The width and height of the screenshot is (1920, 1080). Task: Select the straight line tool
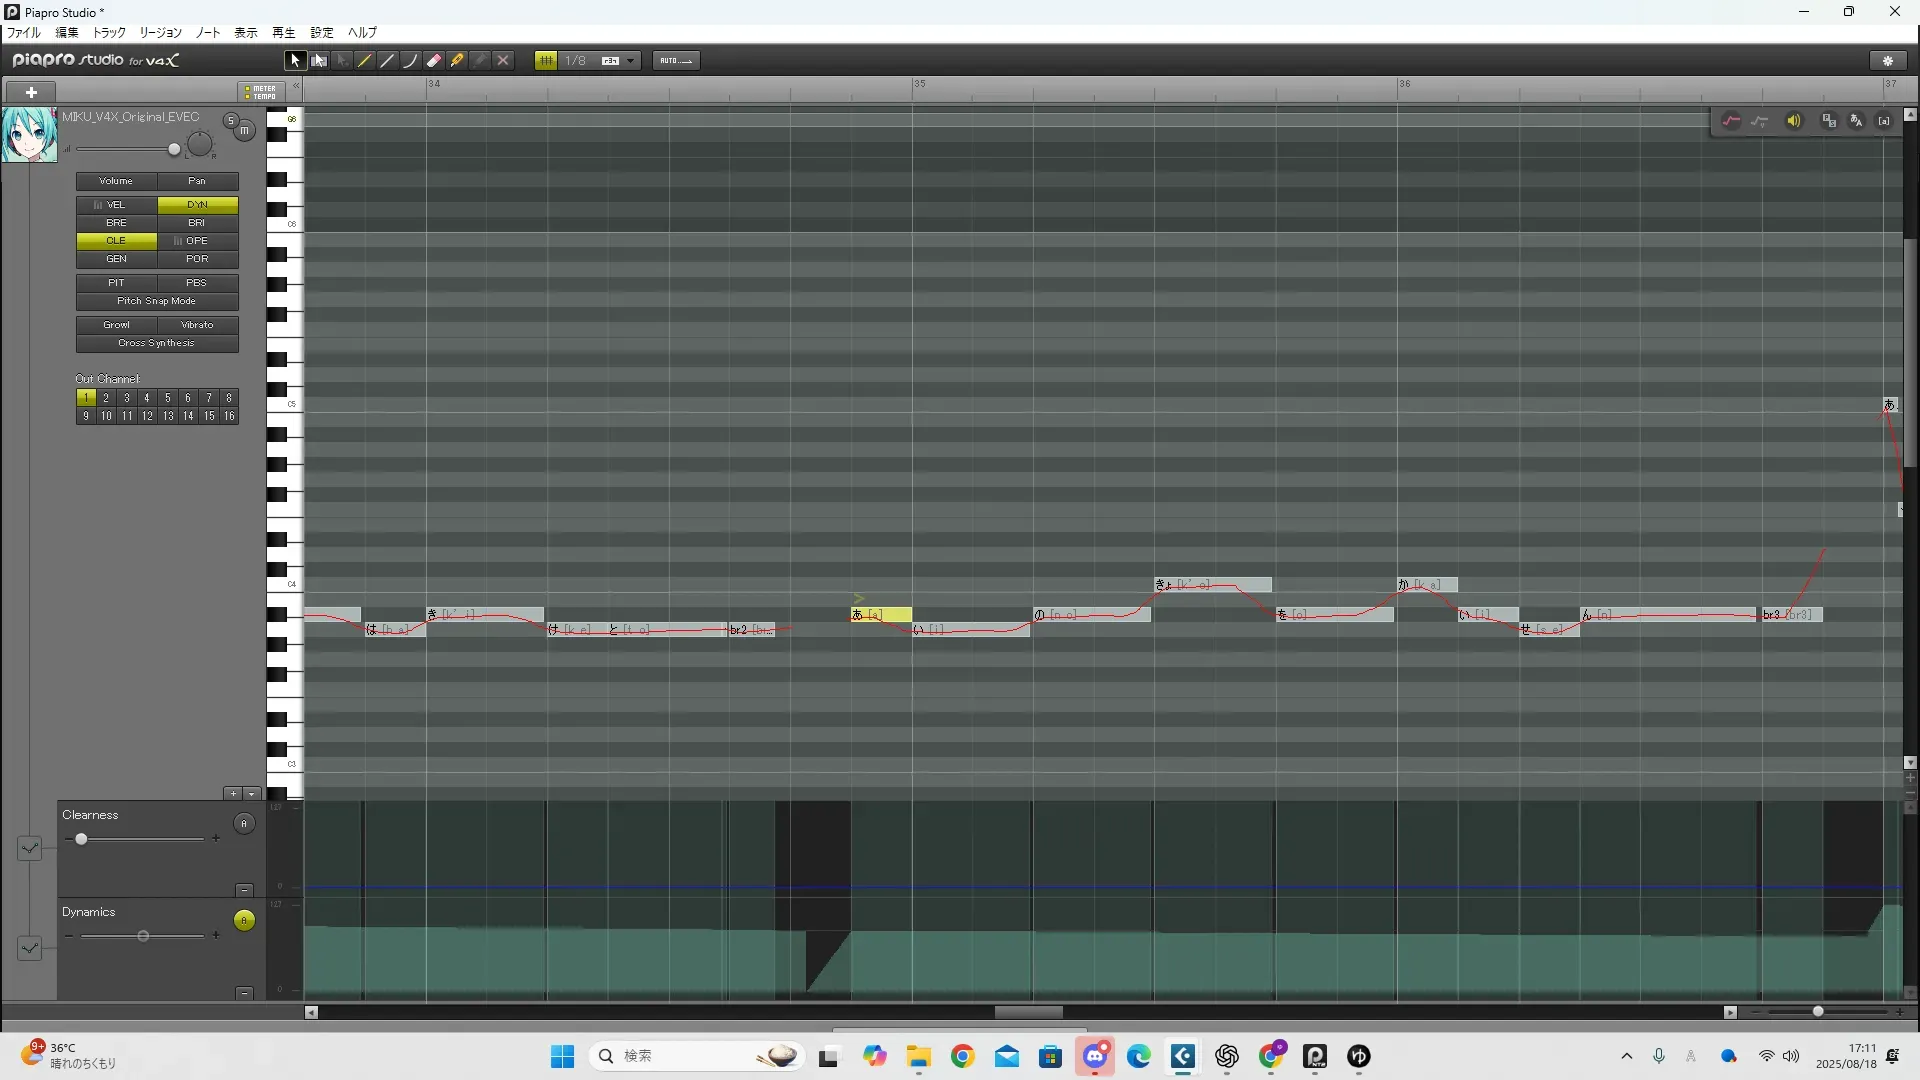pos(388,61)
